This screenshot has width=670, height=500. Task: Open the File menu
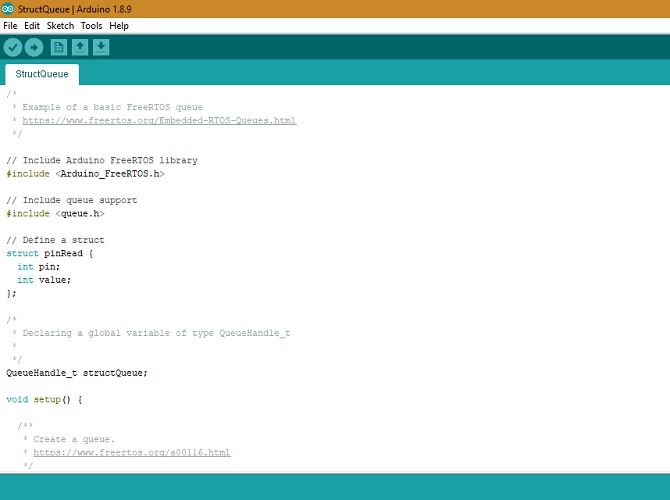(x=10, y=26)
